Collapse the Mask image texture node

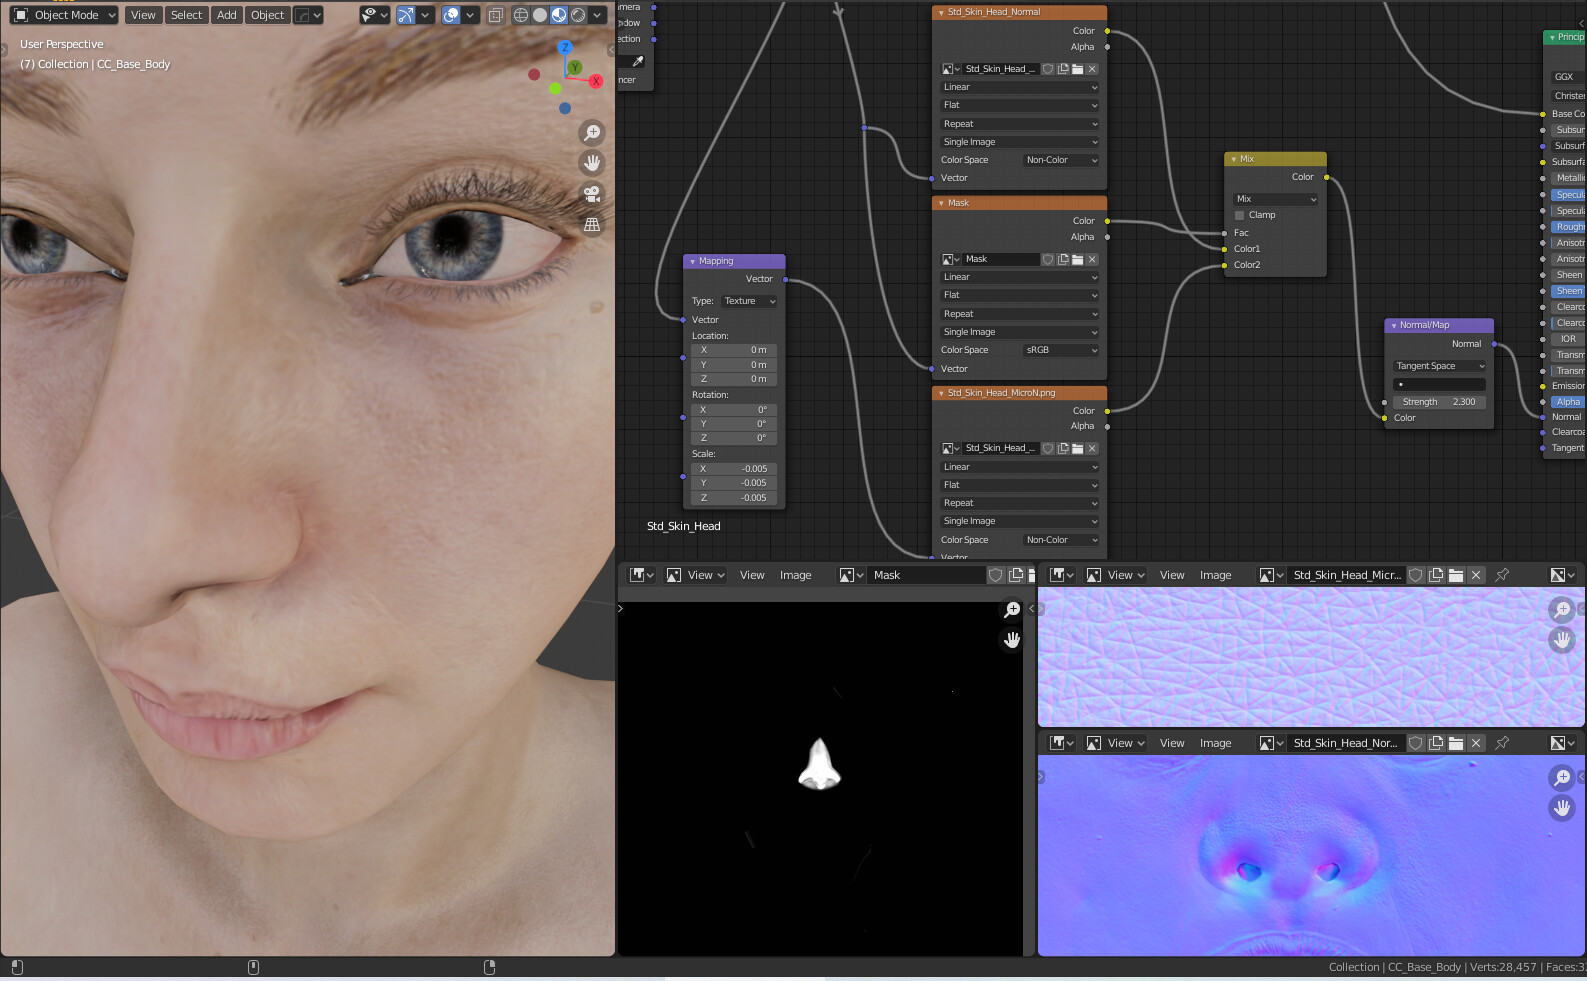tap(941, 203)
